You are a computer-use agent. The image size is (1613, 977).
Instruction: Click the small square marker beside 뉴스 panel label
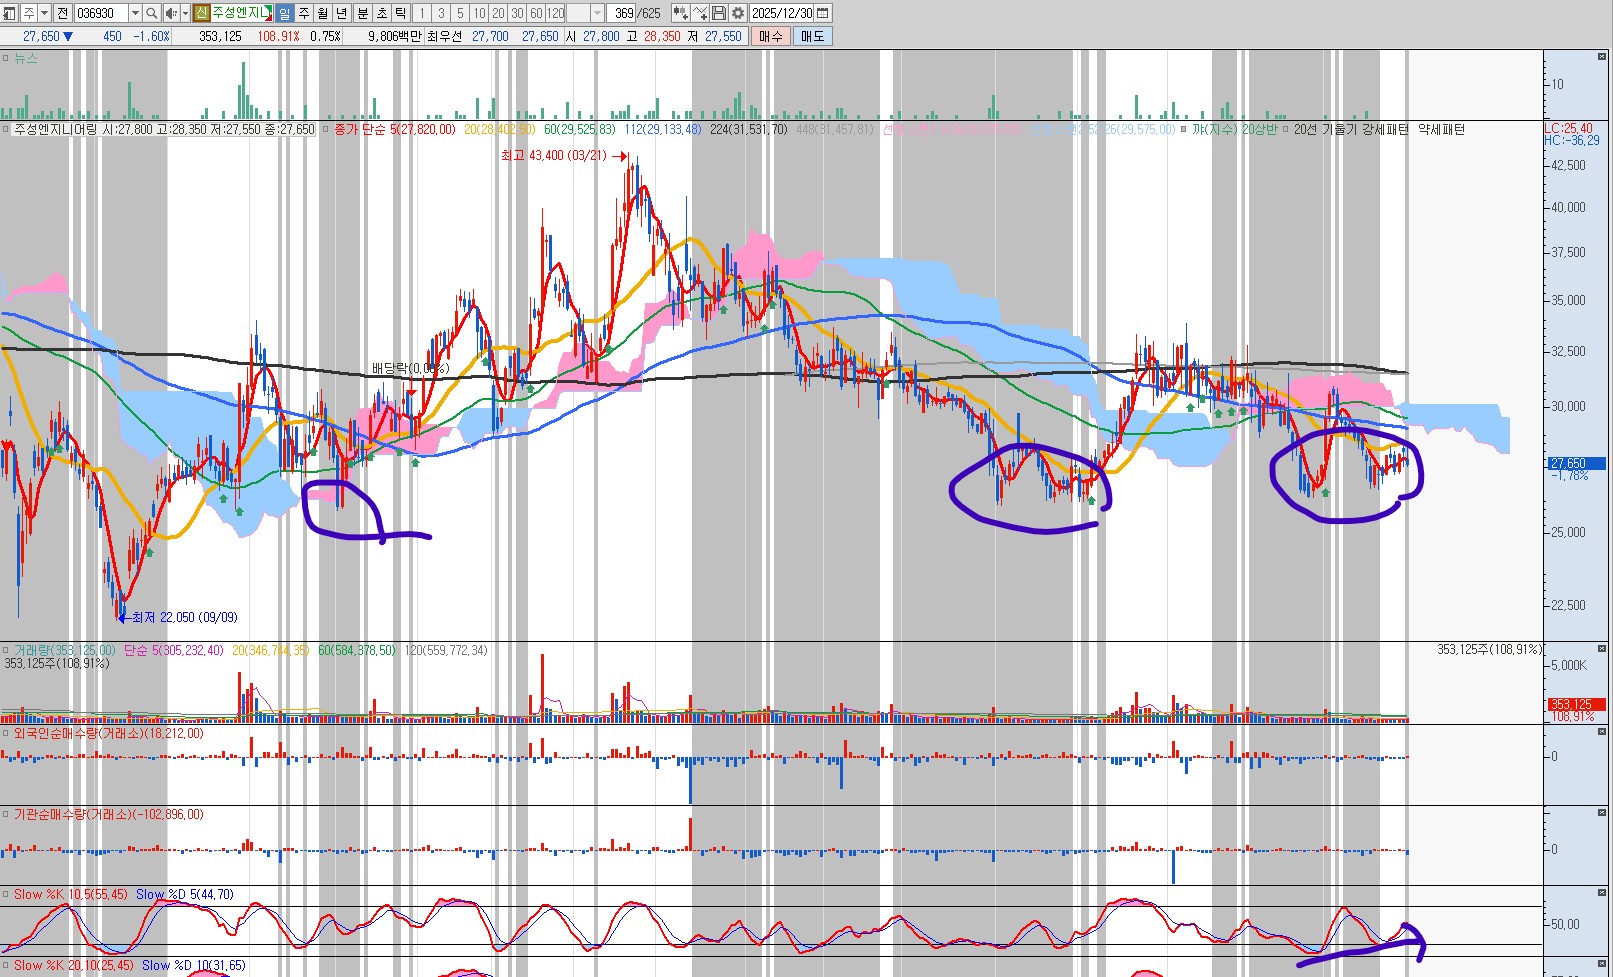point(6,59)
